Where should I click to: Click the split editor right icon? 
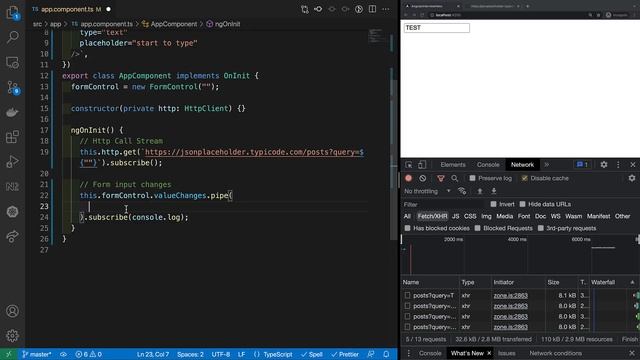tap(372, 9)
